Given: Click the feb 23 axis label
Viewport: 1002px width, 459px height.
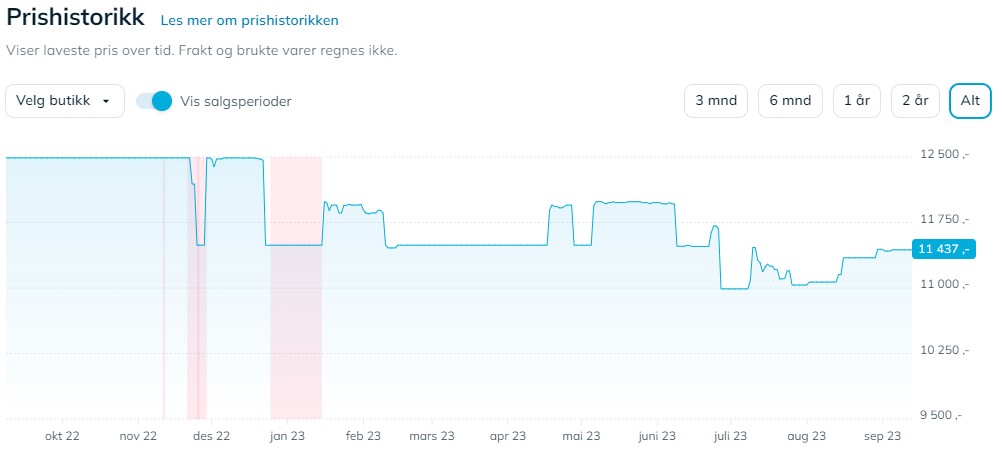Looking at the screenshot, I should 363,436.
